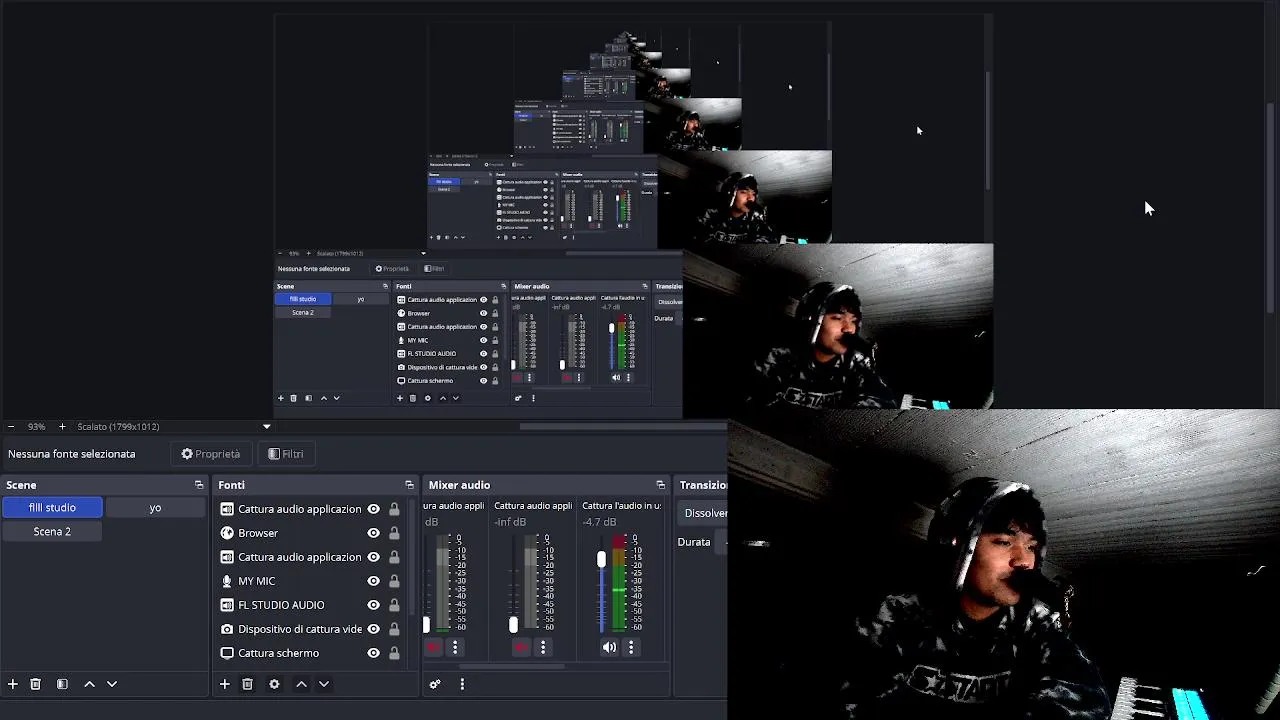Viewport: 1280px width, 720px height.
Task: Click the Proprietà button
Action: [x=210, y=454]
